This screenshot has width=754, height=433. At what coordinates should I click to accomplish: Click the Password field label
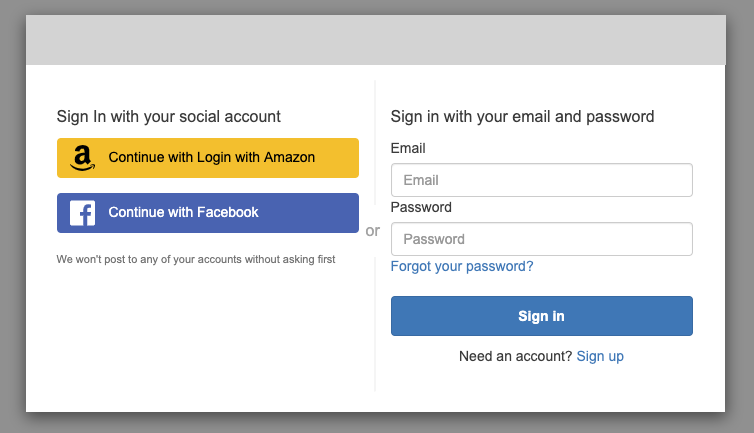(x=421, y=207)
